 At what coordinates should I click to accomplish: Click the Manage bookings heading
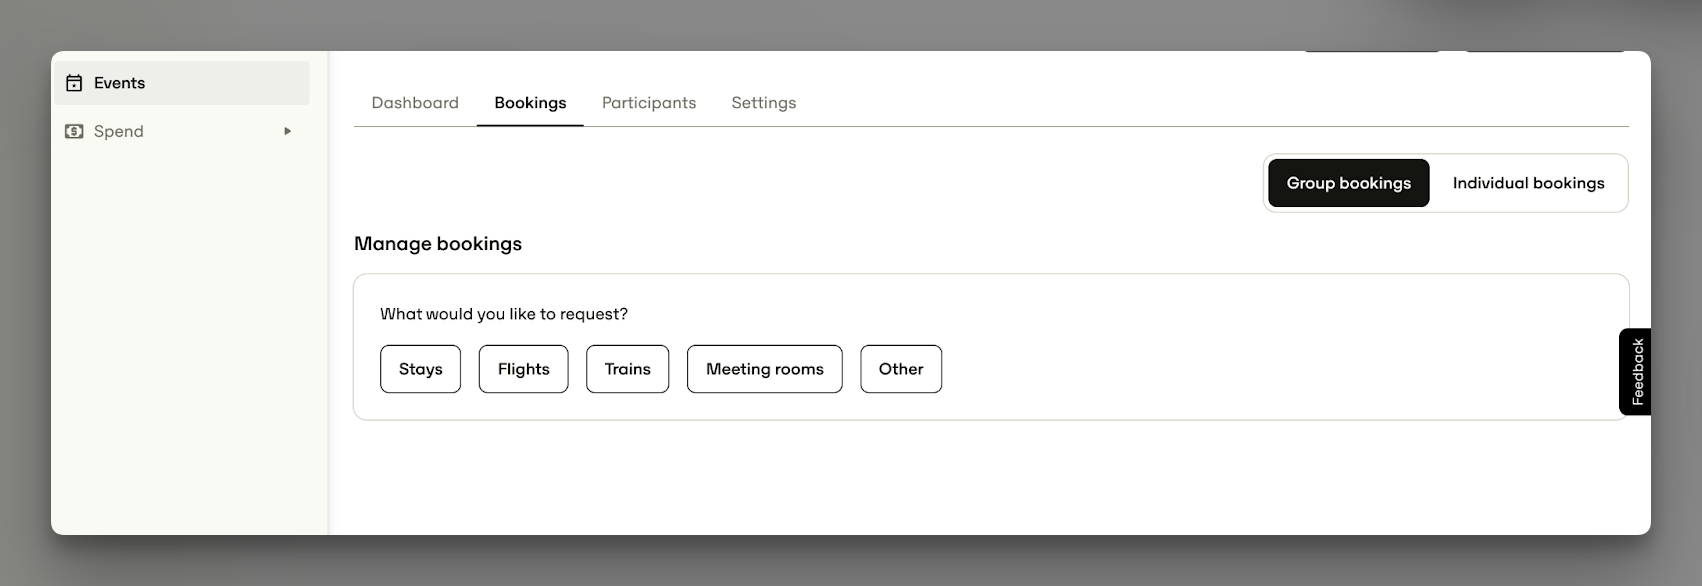pyautogui.click(x=438, y=244)
